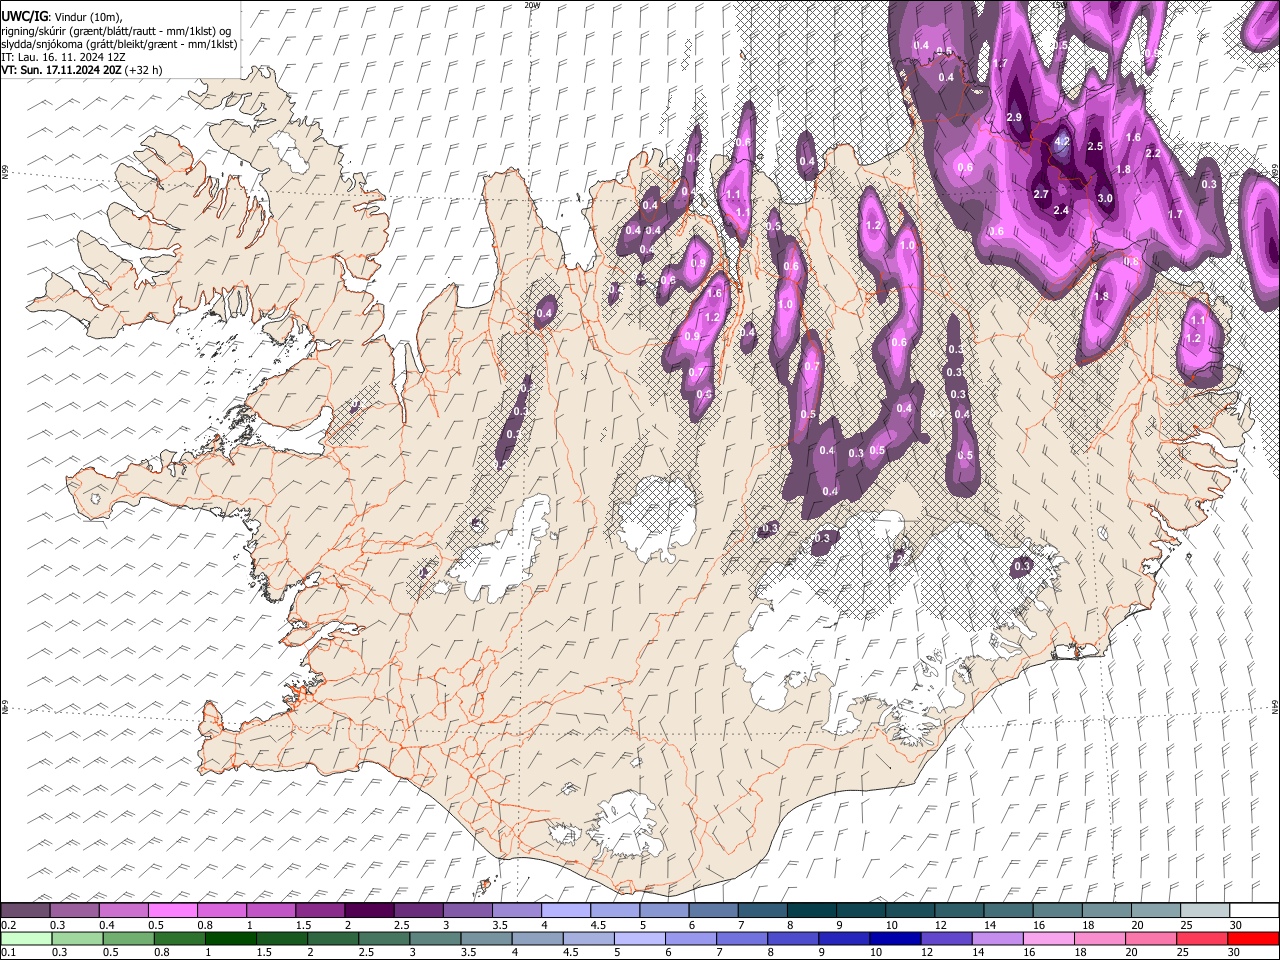1280x960 pixels.
Task: Click the 2.9 precipitation value label
Action: pyautogui.click(x=1014, y=118)
